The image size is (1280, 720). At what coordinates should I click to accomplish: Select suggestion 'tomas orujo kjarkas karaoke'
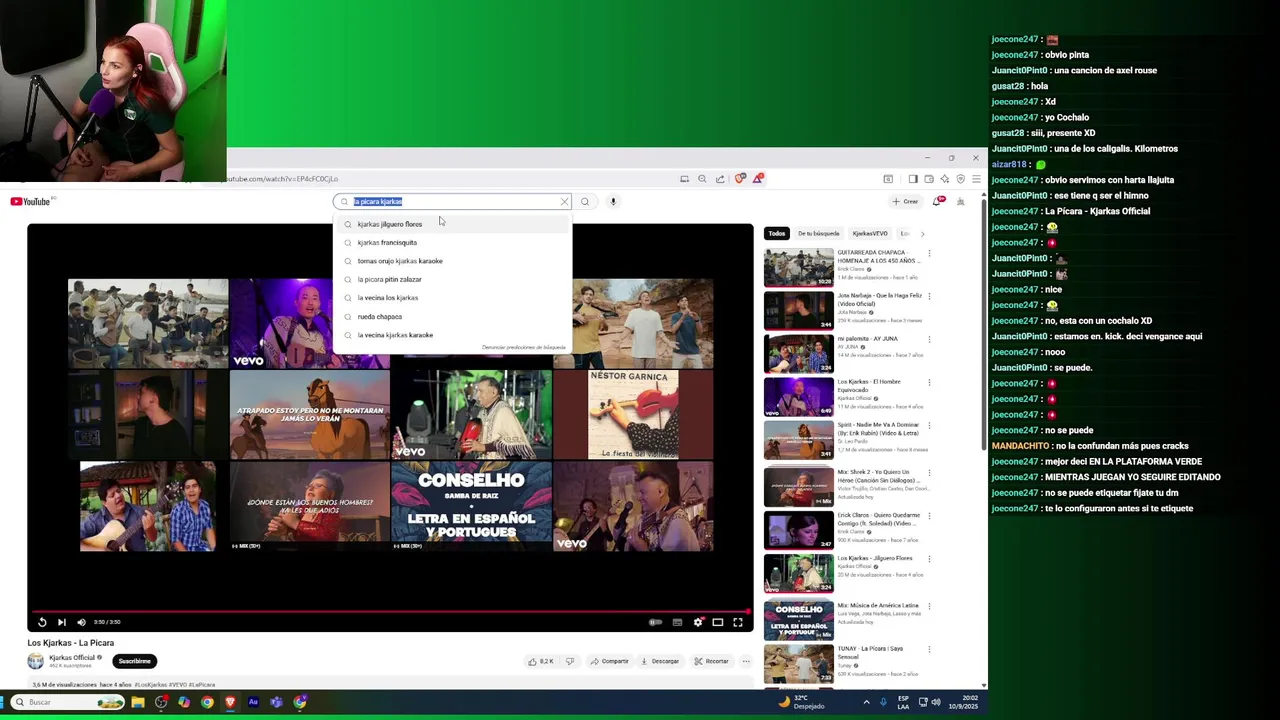[452, 261]
